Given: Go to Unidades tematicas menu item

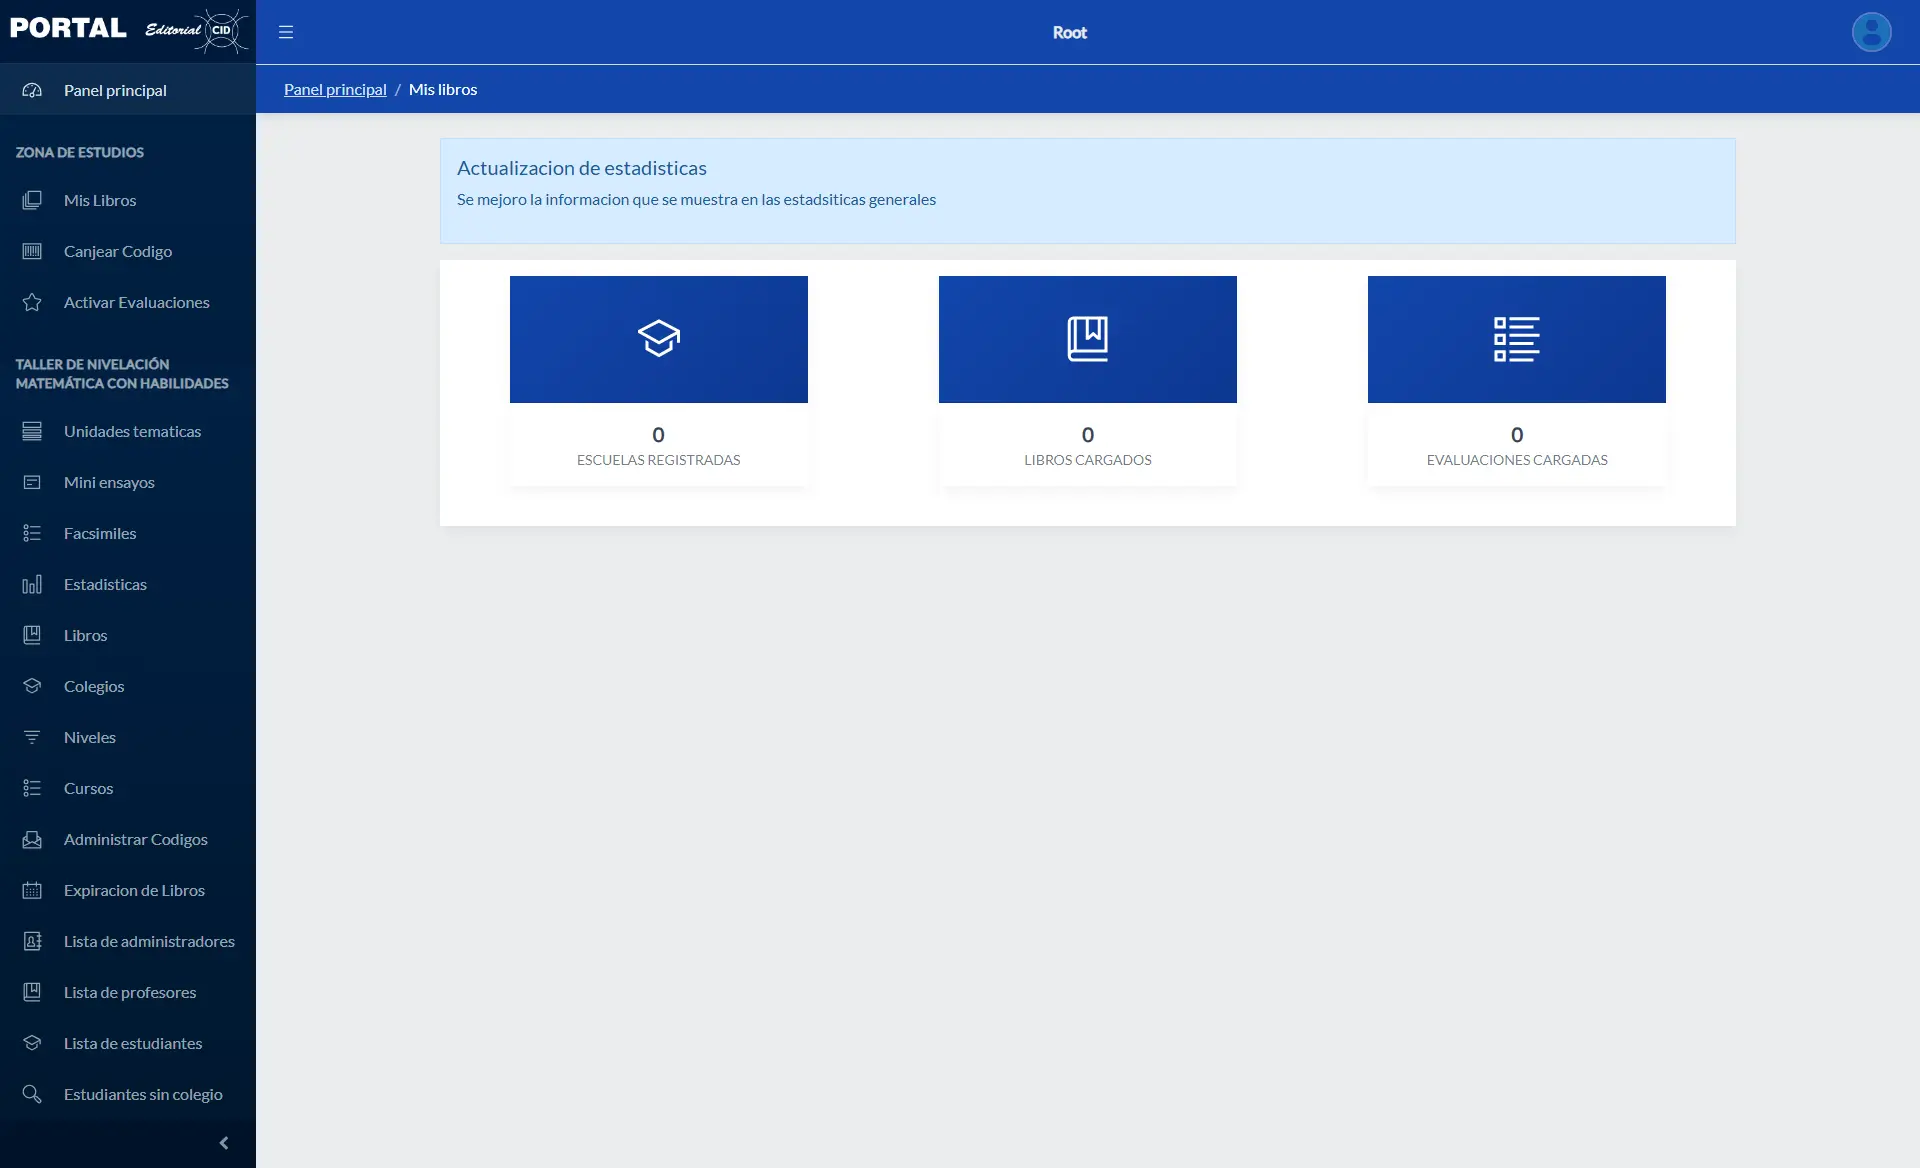Looking at the screenshot, I should pyautogui.click(x=132, y=431).
